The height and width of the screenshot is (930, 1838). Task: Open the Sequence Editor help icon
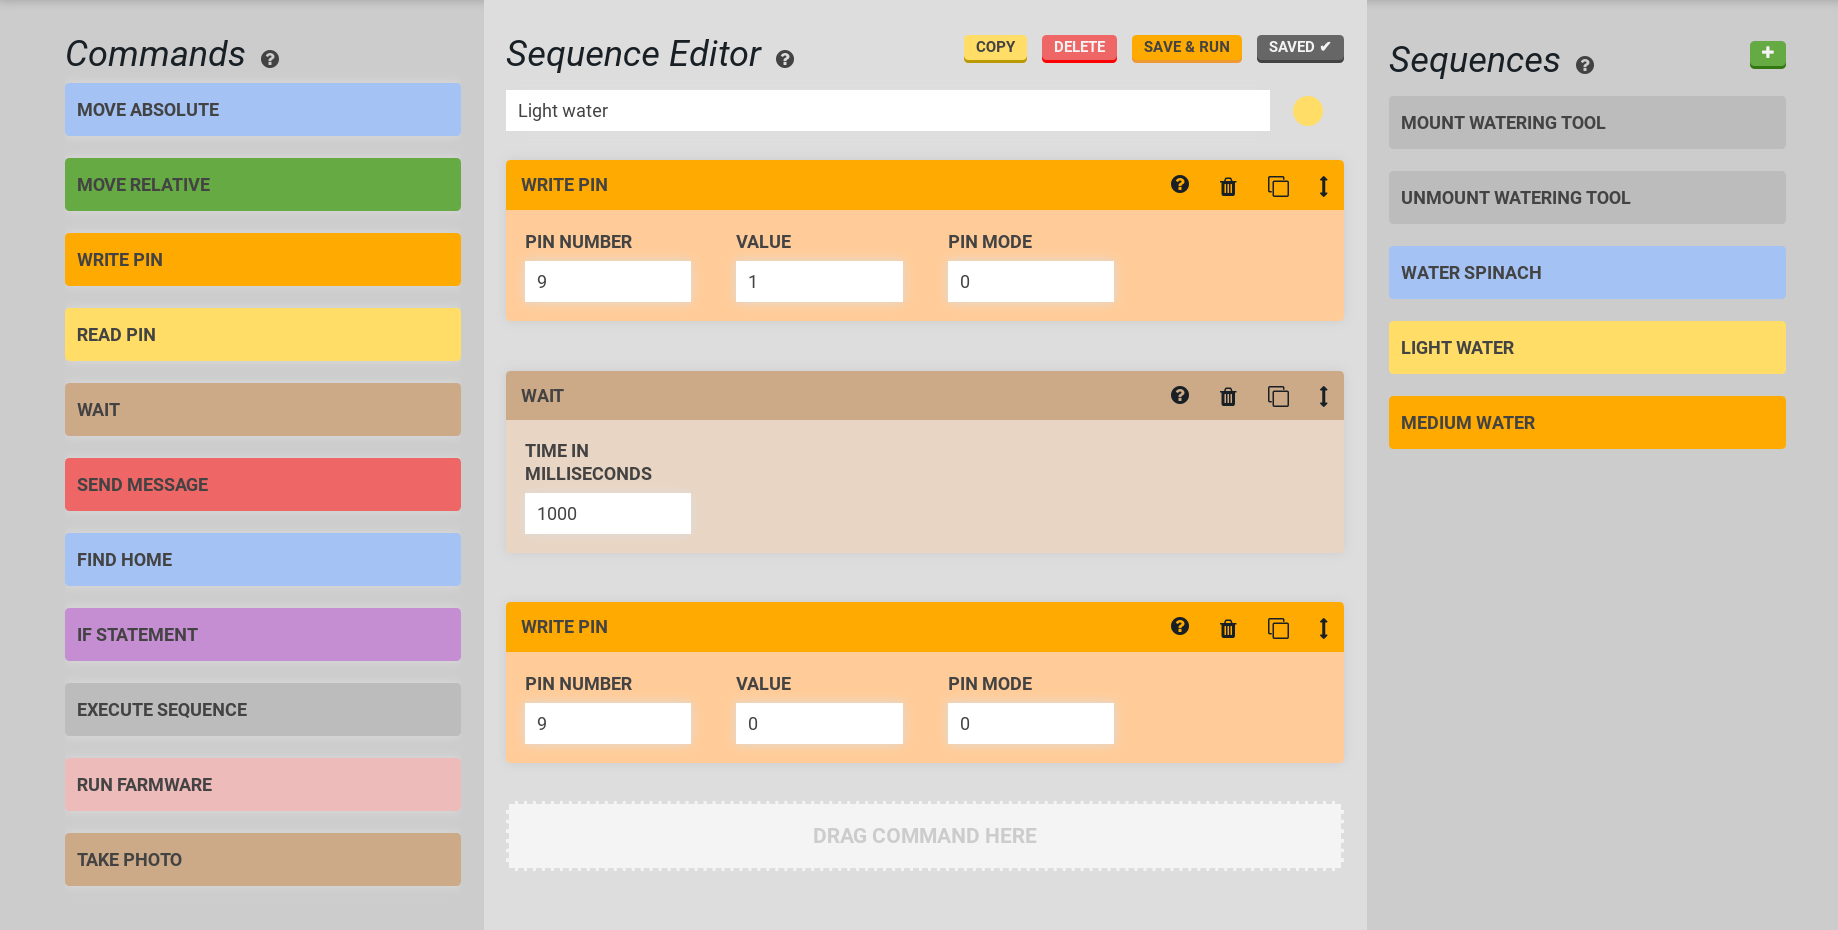[785, 59]
